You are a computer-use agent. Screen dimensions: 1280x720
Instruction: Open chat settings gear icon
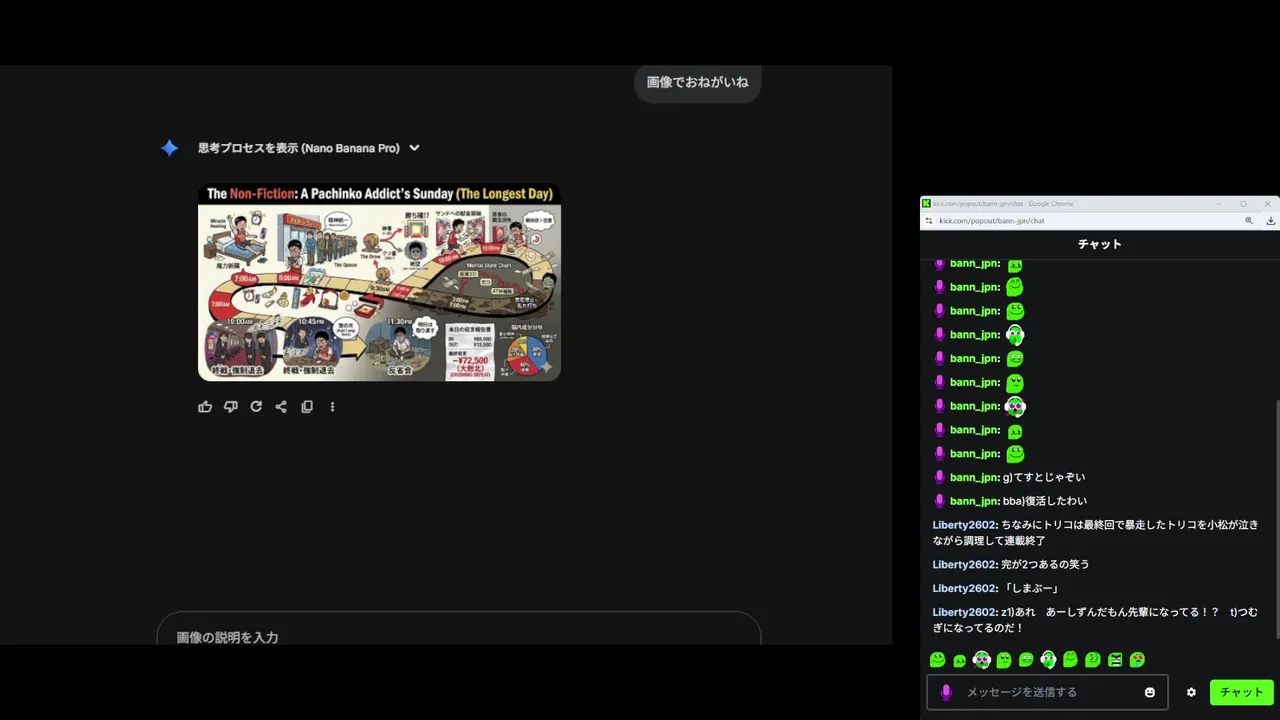click(x=1191, y=692)
